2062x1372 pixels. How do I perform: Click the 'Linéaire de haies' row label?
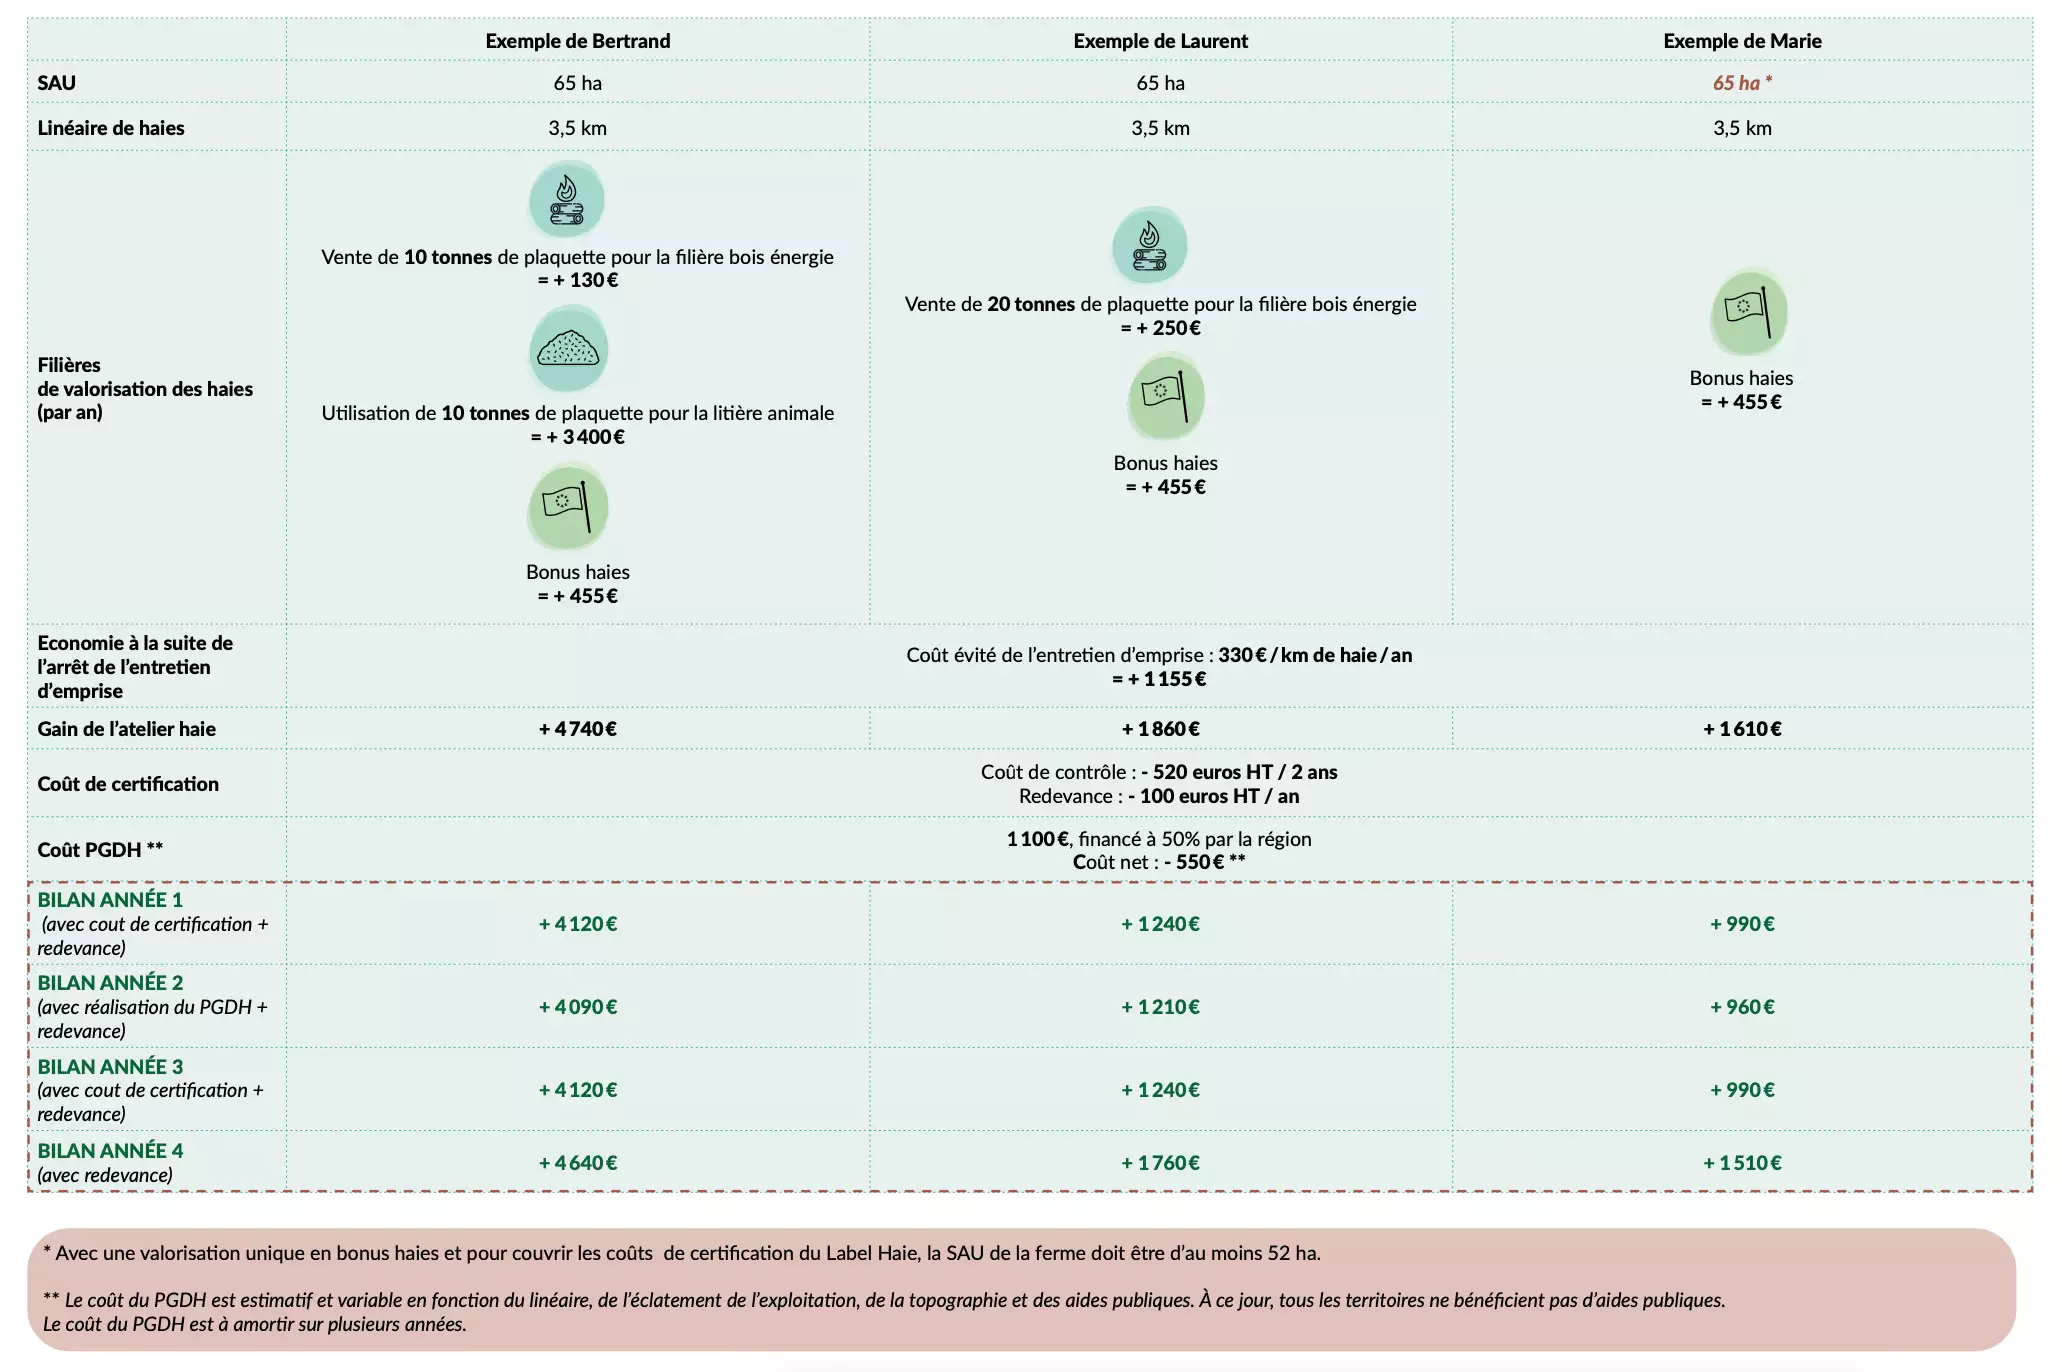tap(110, 128)
